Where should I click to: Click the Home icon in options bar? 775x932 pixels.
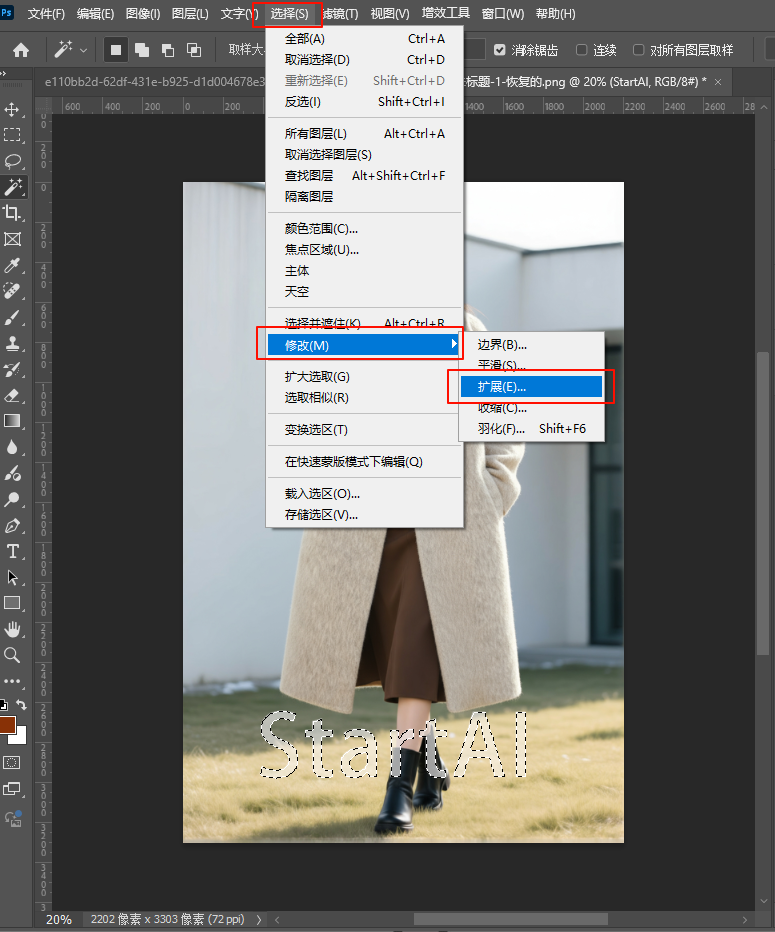[21, 49]
